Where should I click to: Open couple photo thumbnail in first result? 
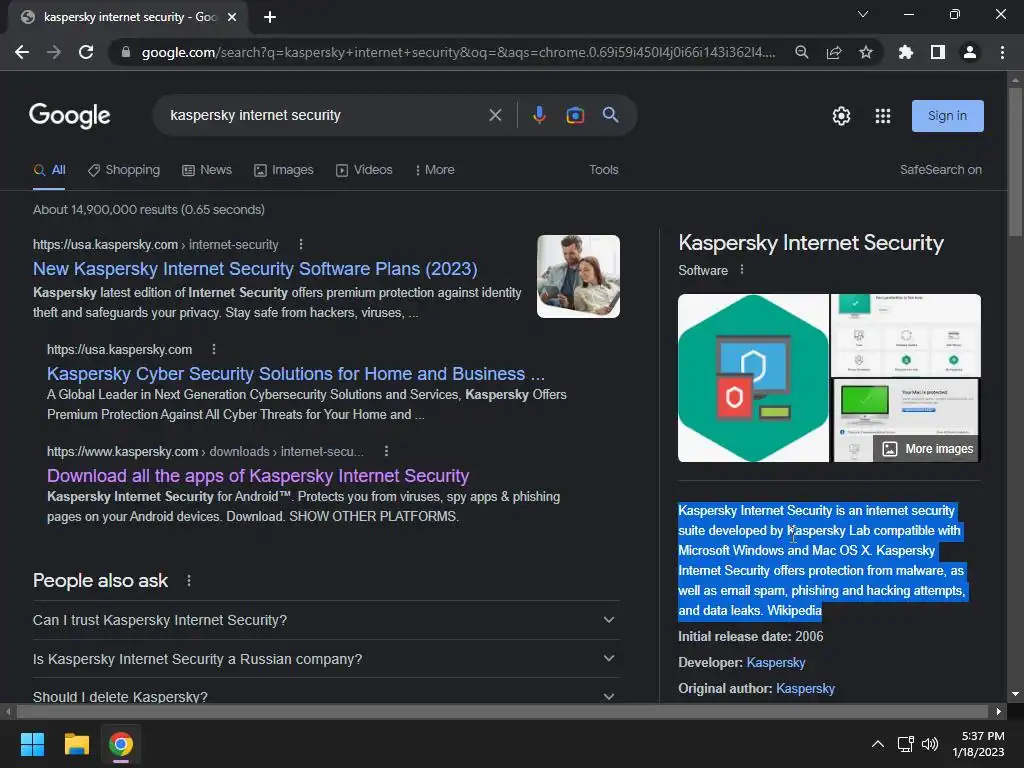click(x=578, y=276)
